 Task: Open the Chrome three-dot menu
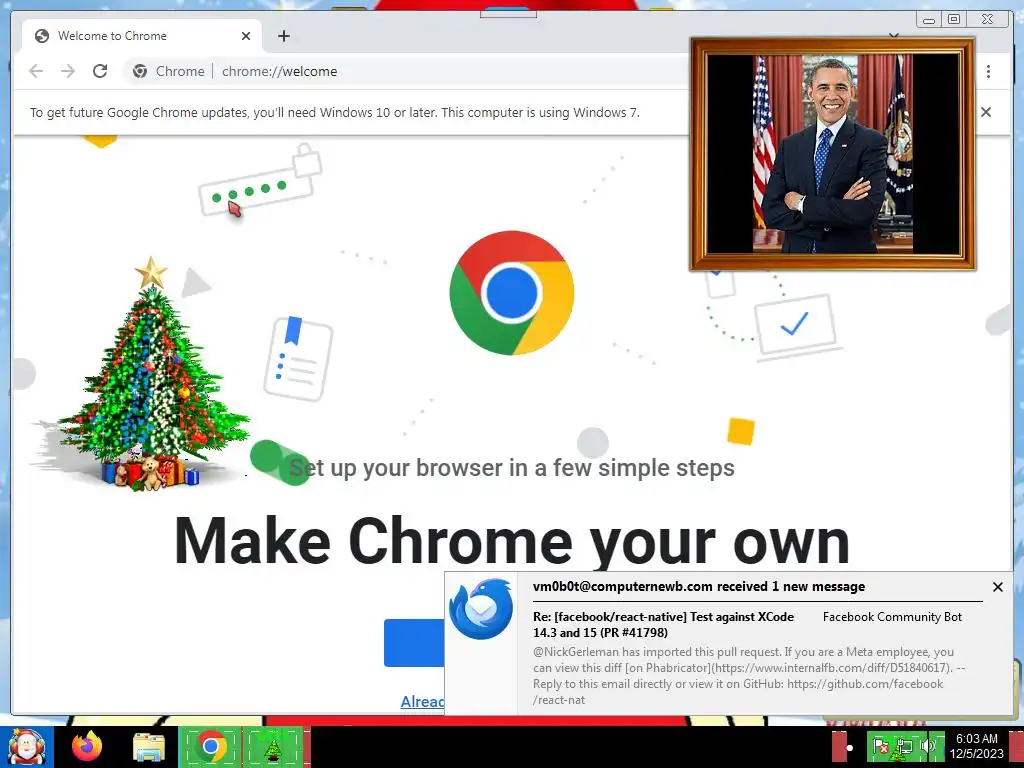pyautogui.click(x=988, y=71)
